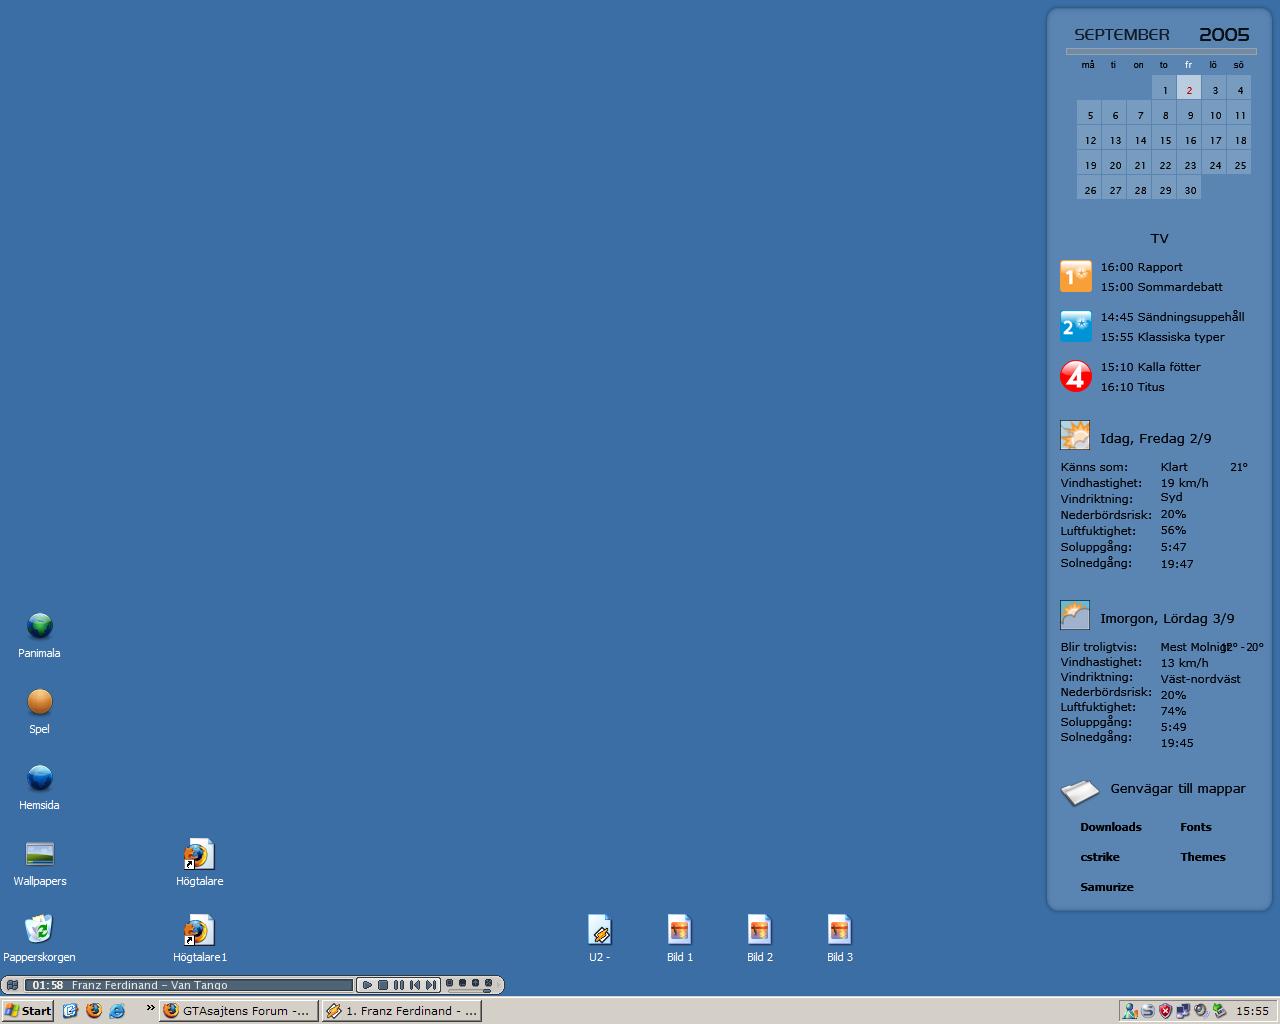Open the Downloads folder shortcut
The image size is (1280, 1024).
pyautogui.click(x=1110, y=827)
